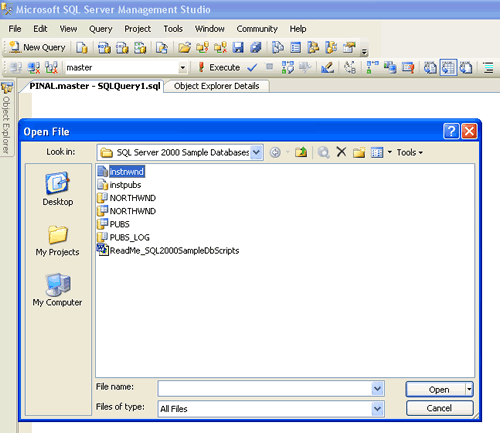The image size is (500, 433).
Task: Open the View menu
Action: click(68, 29)
